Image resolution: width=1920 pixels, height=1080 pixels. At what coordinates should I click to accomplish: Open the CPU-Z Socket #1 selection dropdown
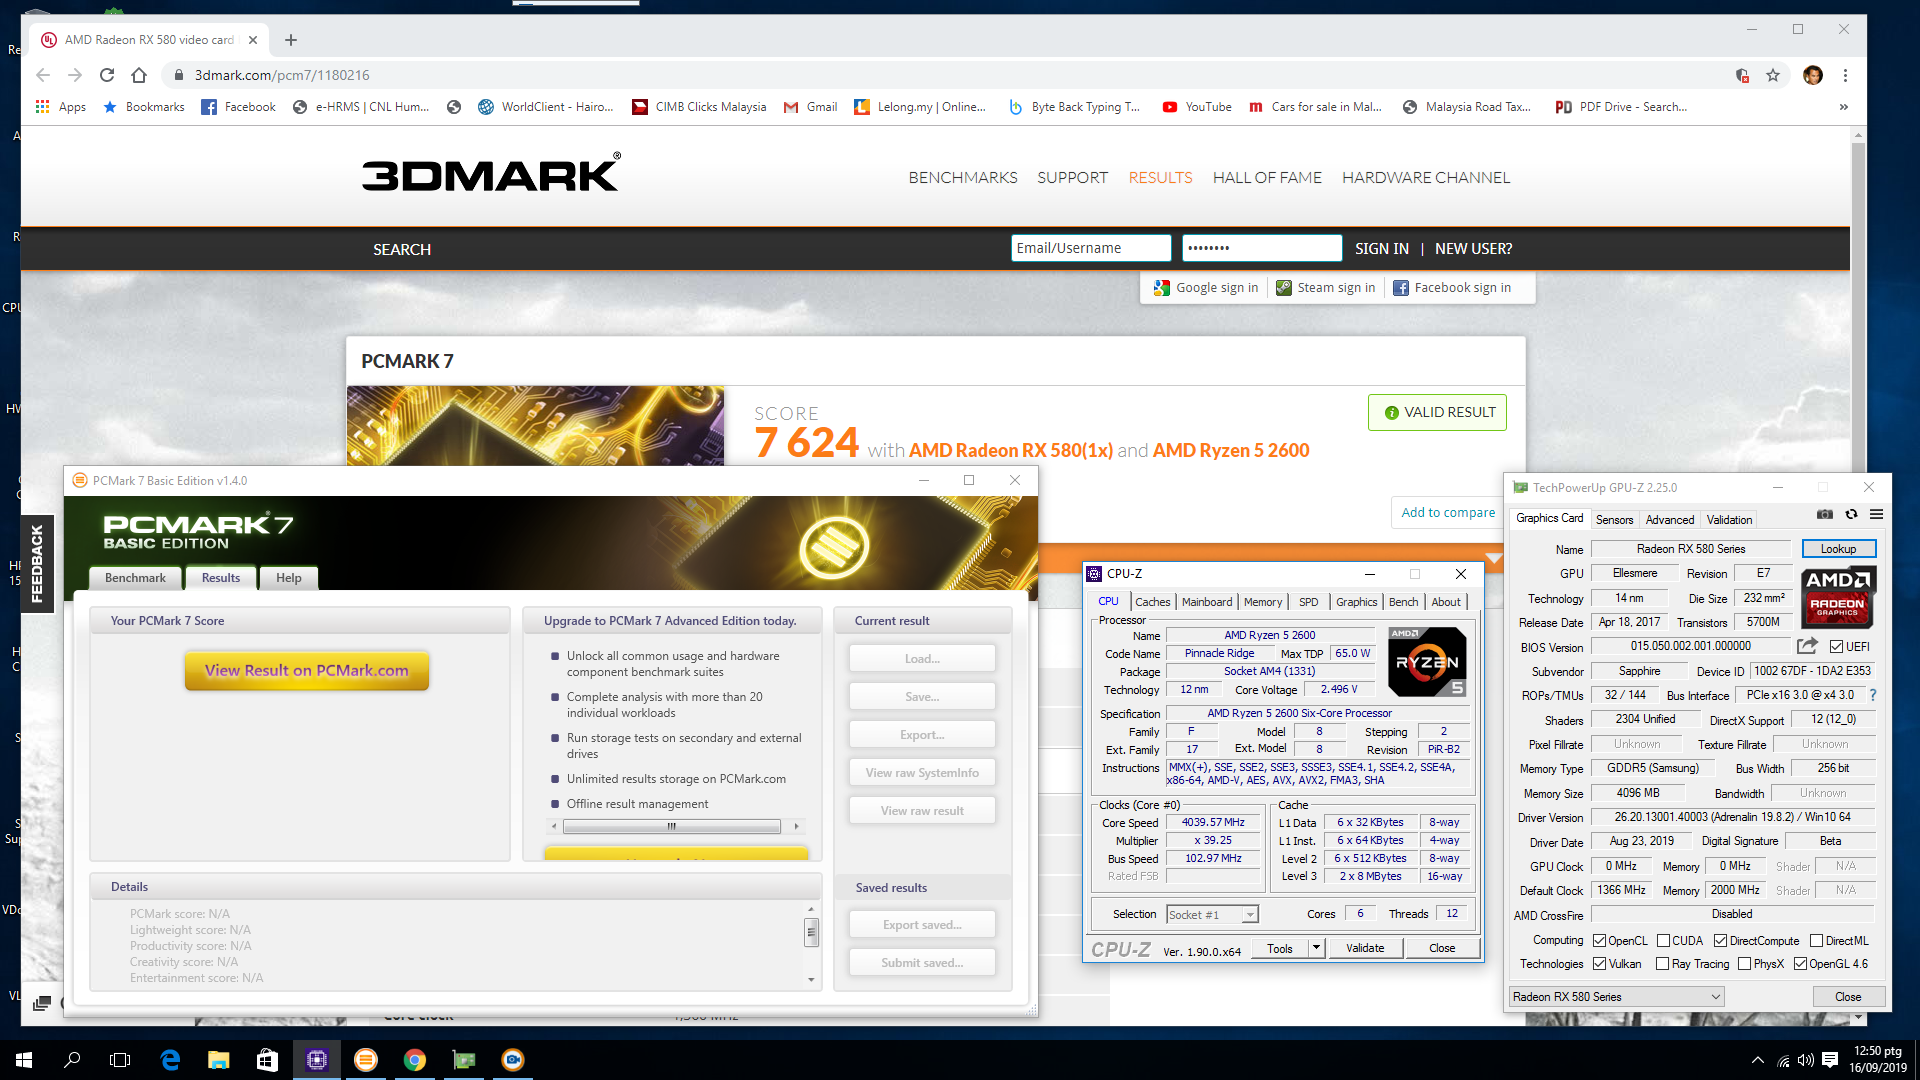coord(1212,915)
